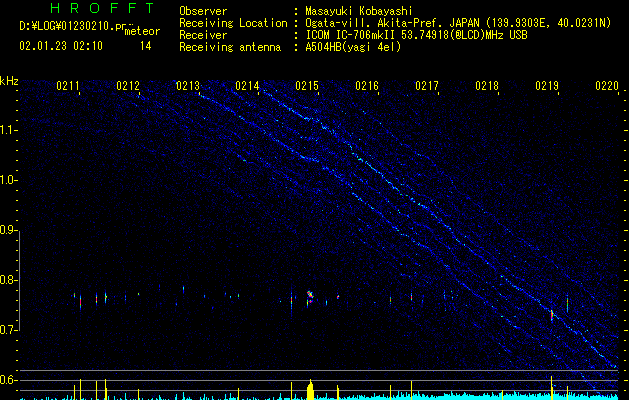Click the 0214 time marker
Viewport: 629px width, 400px height.
pyautogui.click(x=247, y=86)
